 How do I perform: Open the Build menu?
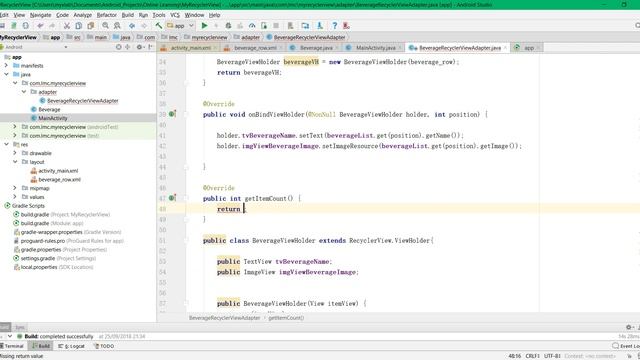tap(128, 15)
